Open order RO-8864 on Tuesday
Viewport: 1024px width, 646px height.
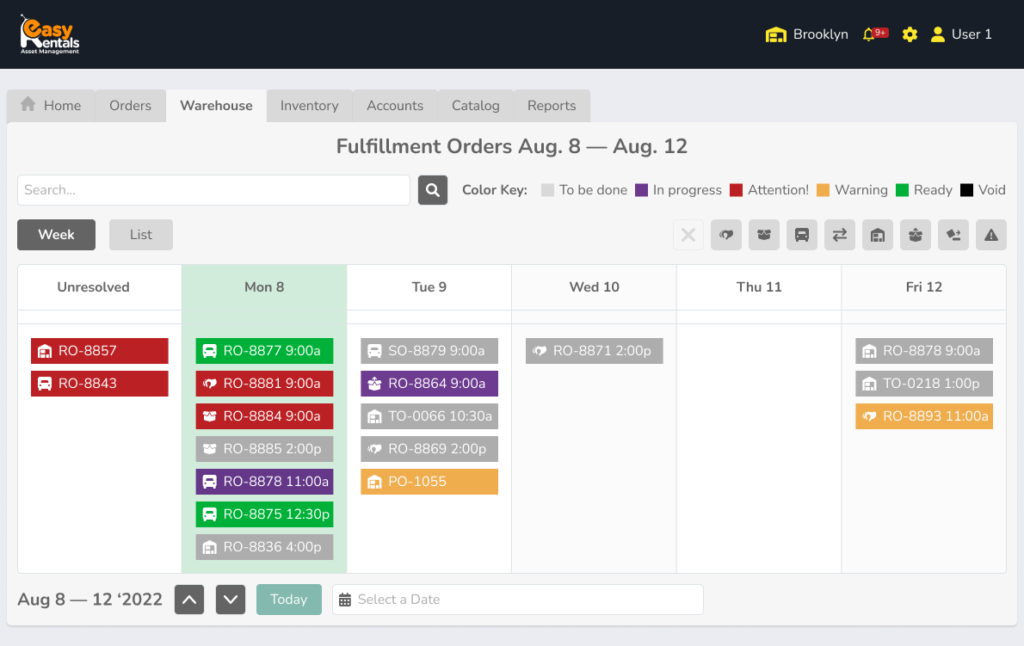(429, 384)
